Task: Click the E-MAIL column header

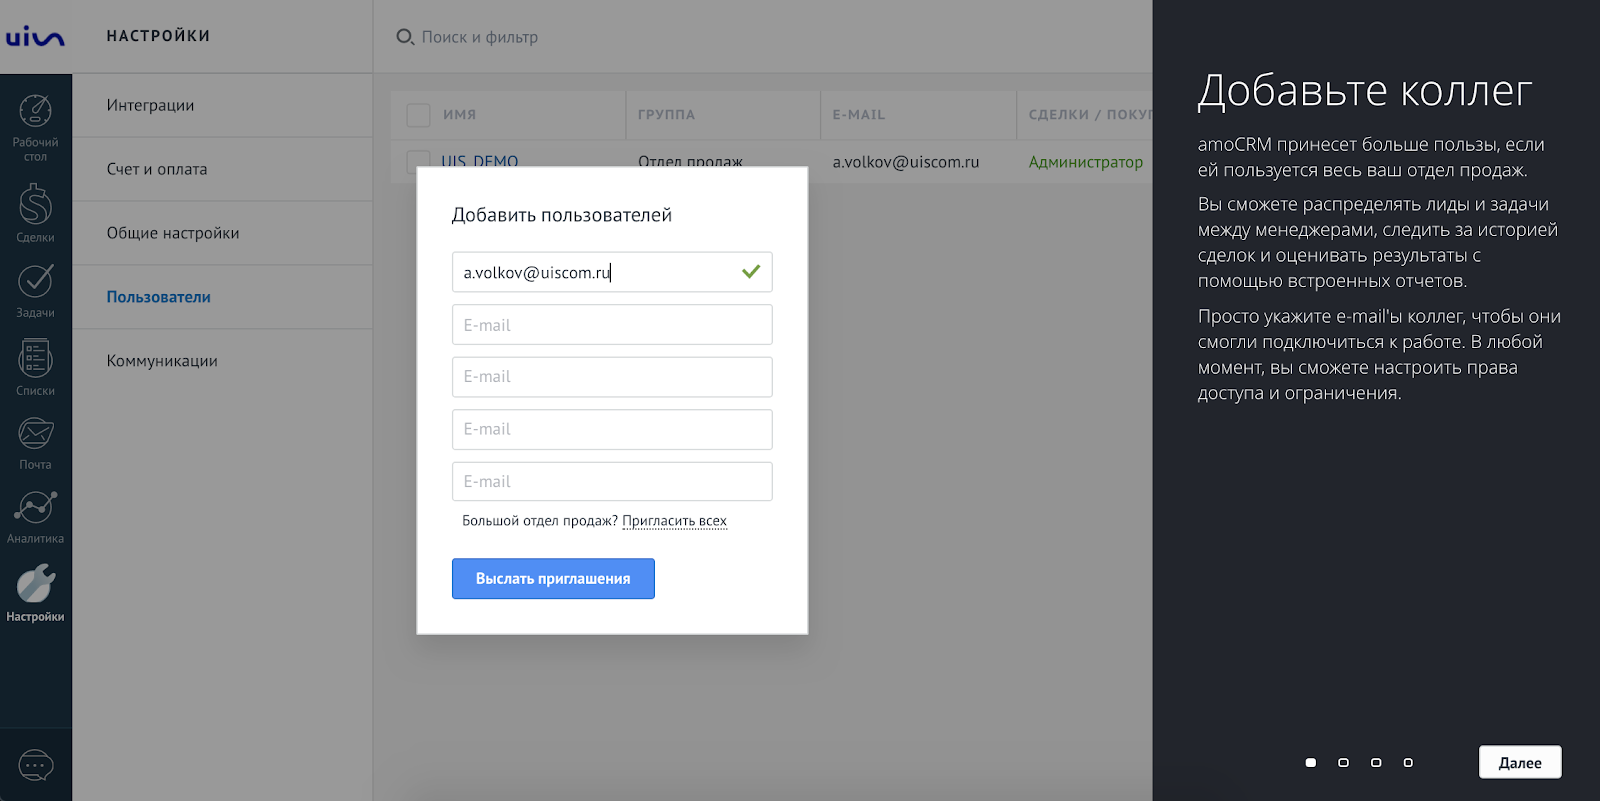Action: click(859, 115)
